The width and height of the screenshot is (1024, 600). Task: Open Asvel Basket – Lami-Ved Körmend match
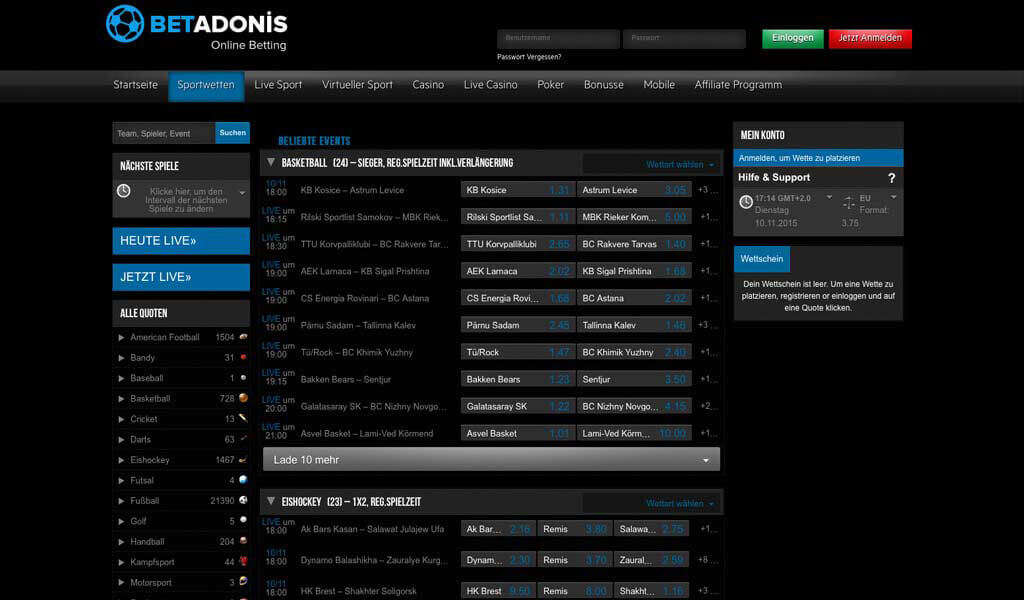pos(367,434)
